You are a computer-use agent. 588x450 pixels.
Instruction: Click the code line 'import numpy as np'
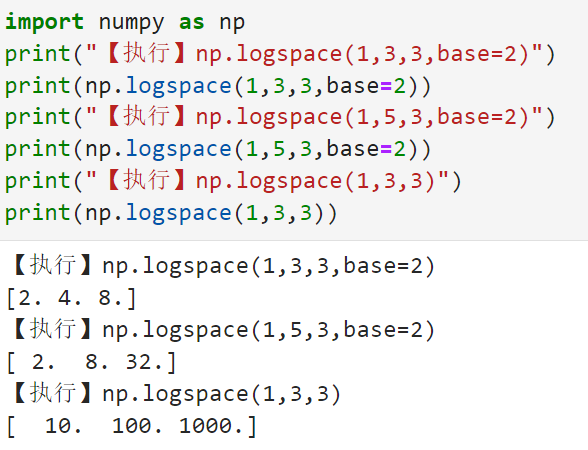[125, 22]
